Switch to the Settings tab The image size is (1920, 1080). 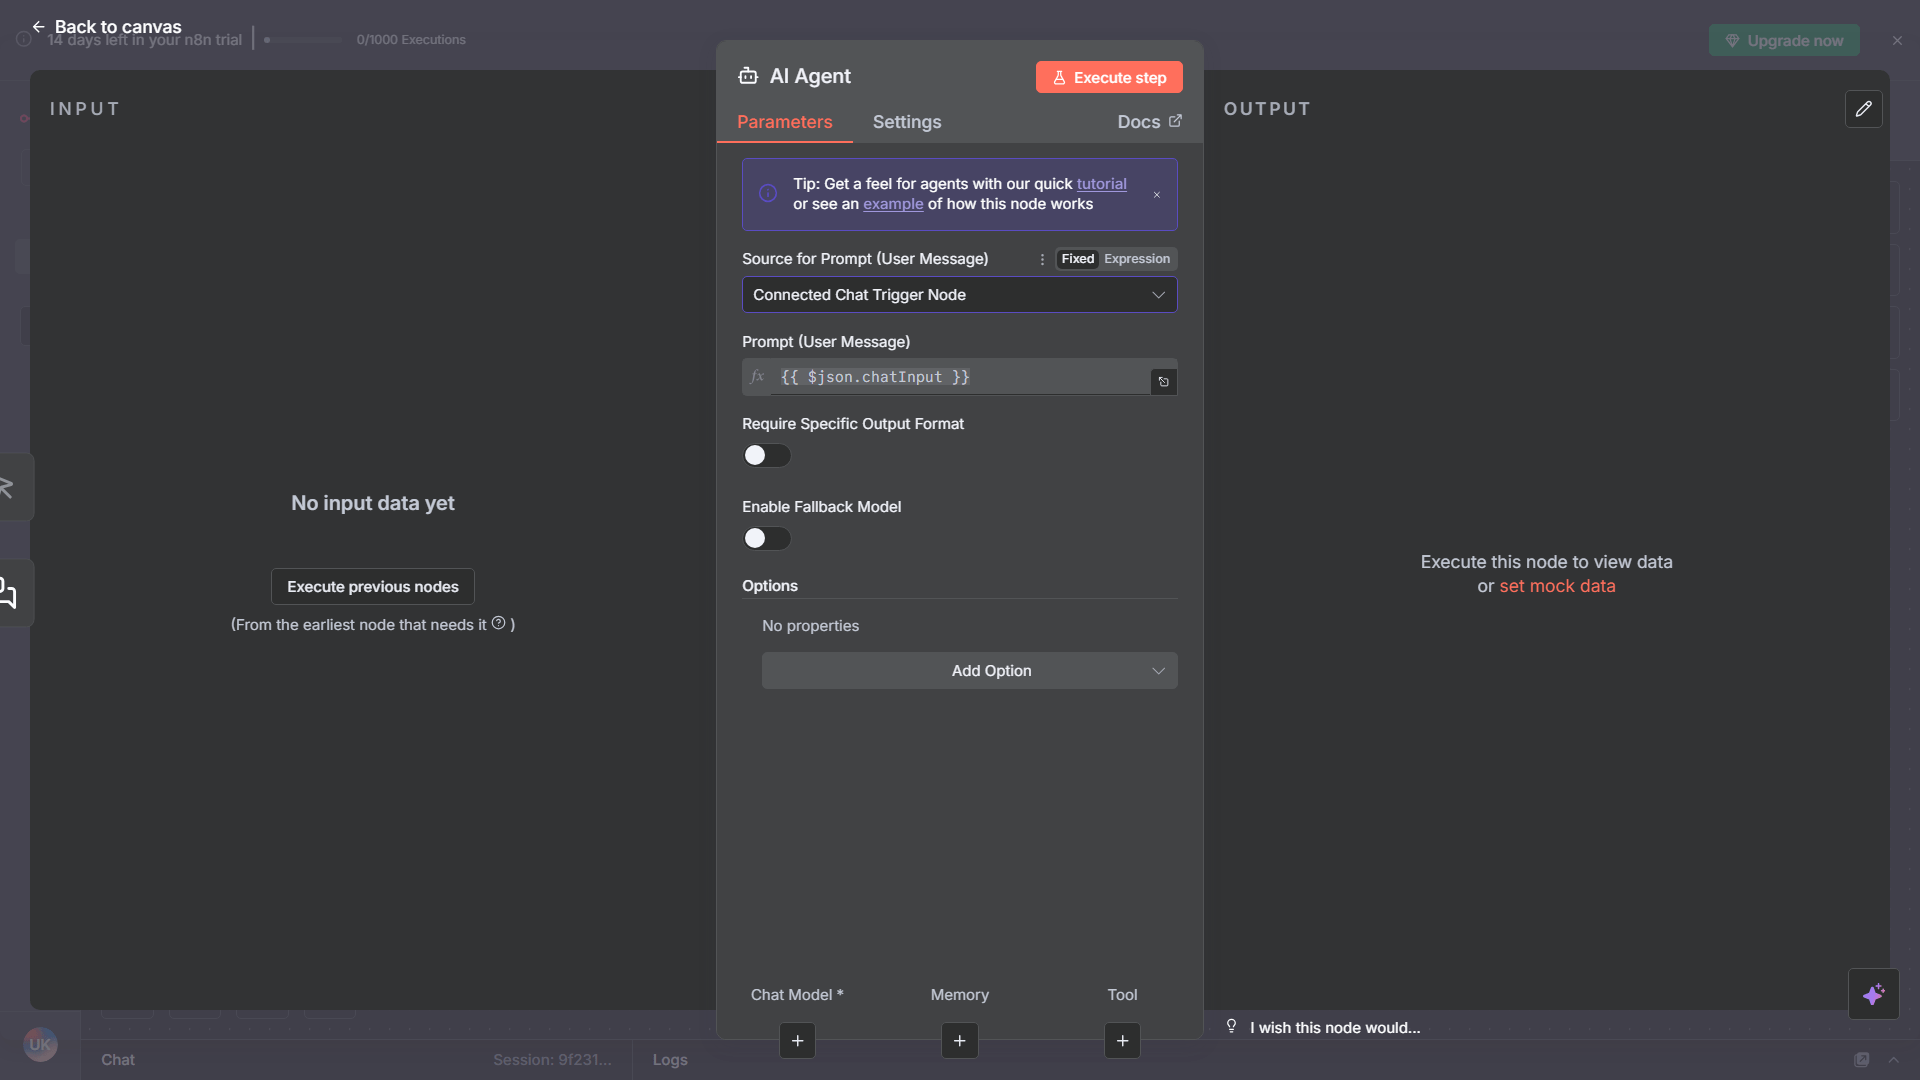[x=906, y=122]
